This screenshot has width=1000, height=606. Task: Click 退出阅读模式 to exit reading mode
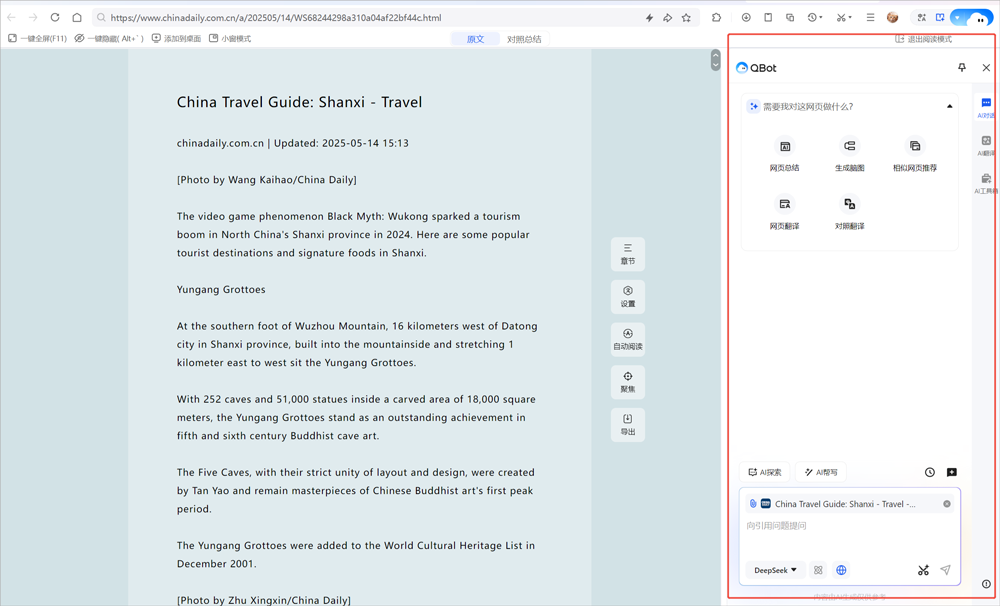pyautogui.click(x=923, y=39)
